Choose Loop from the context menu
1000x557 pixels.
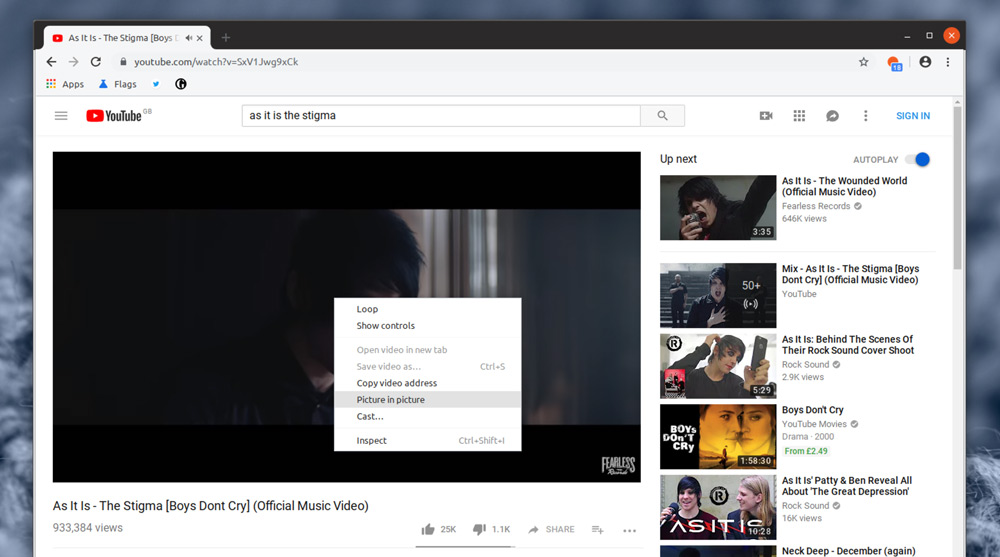368,309
